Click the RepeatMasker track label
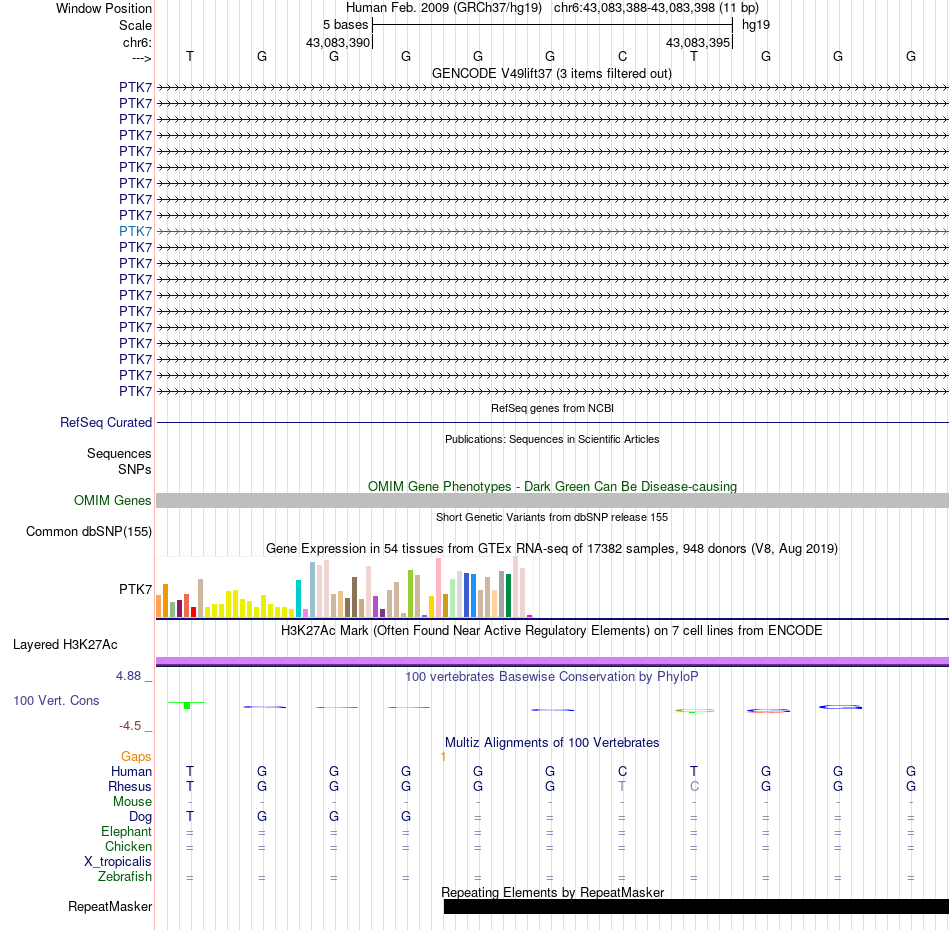Image resolution: width=950 pixels, height=930 pixels. click(x=110, y=906)
